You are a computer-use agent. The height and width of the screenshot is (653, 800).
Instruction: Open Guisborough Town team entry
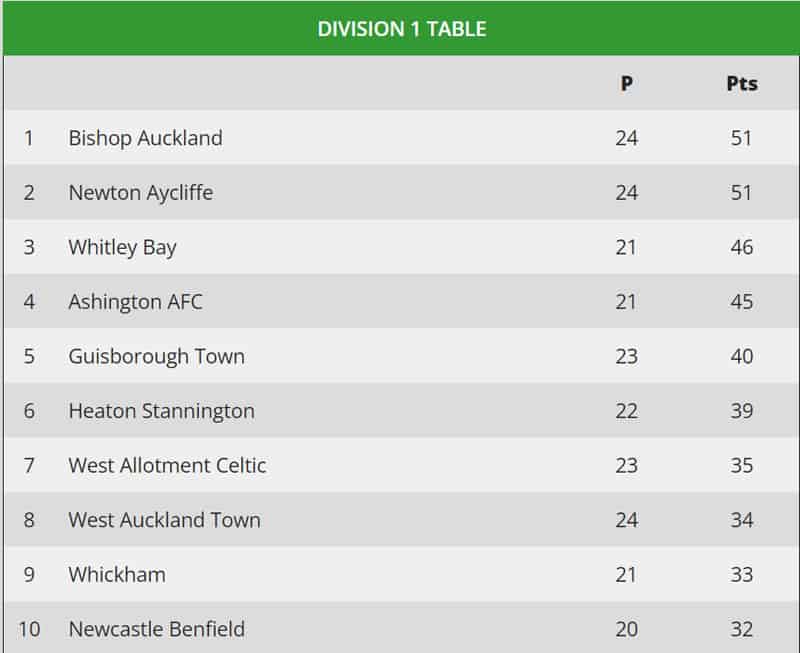click(157, 357)
